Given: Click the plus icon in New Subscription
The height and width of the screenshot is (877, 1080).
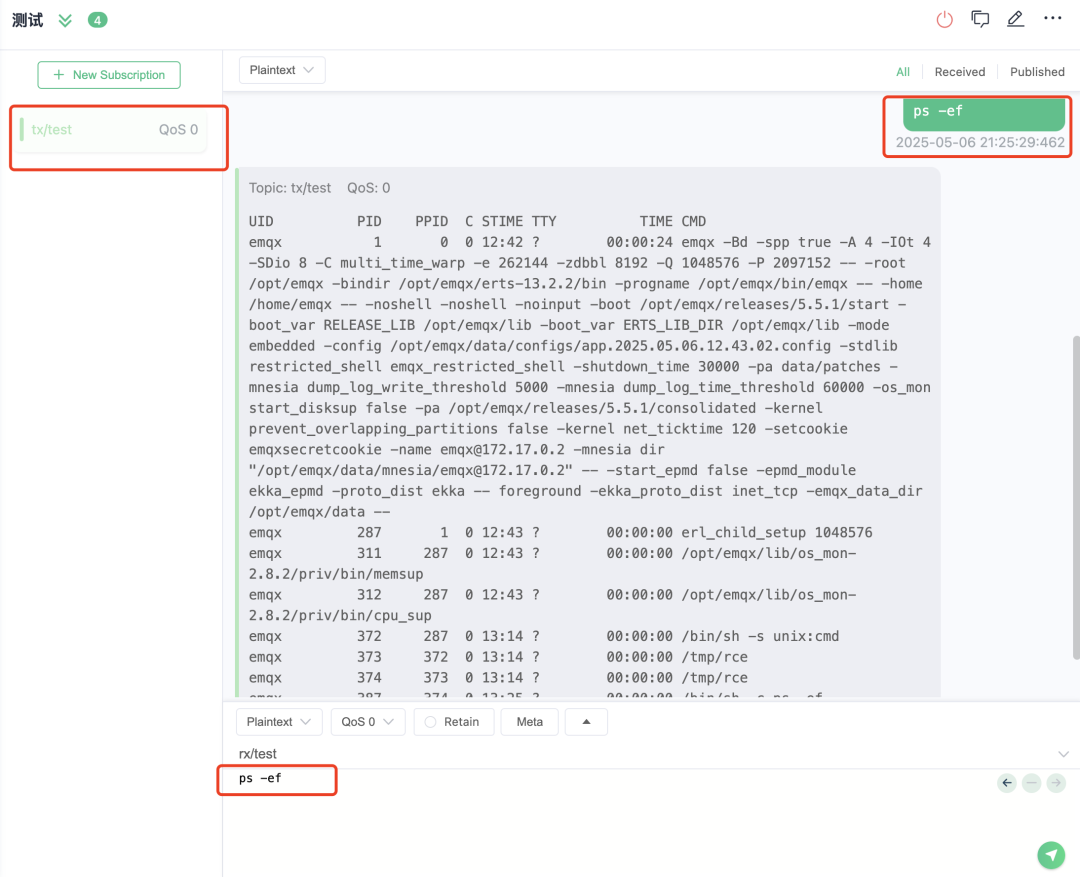Looking at the screenshot, I should point(59,74).
